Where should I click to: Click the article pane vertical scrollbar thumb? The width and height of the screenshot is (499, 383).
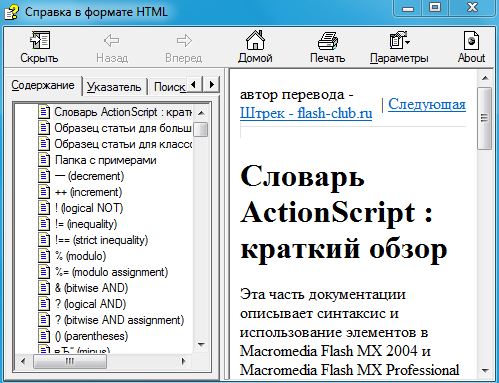pos(485,118)
